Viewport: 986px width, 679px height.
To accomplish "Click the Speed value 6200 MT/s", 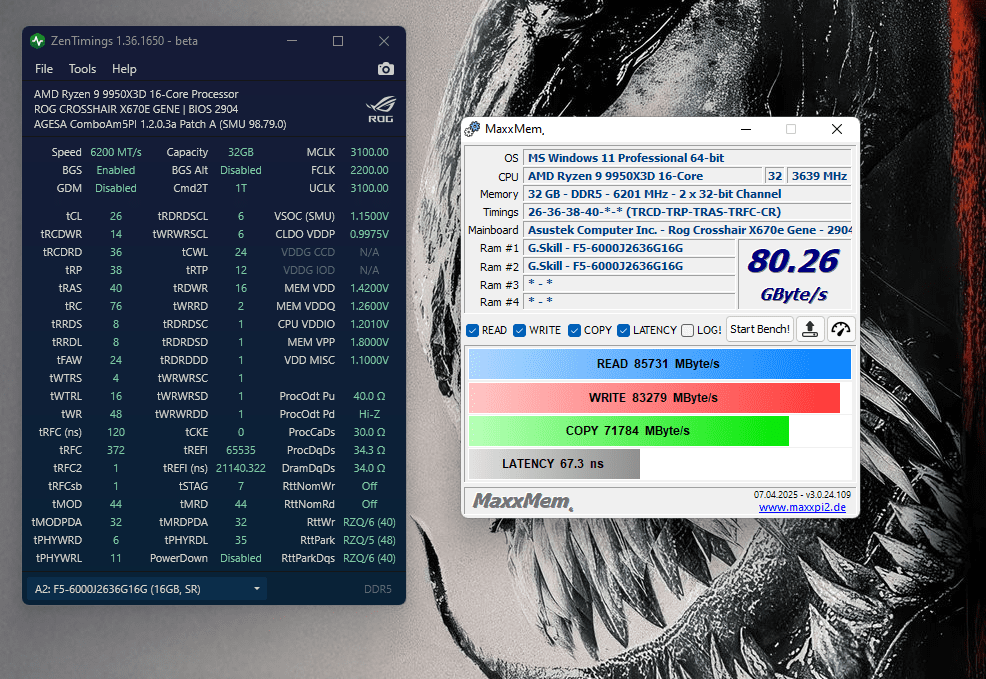I will point(116,152).
